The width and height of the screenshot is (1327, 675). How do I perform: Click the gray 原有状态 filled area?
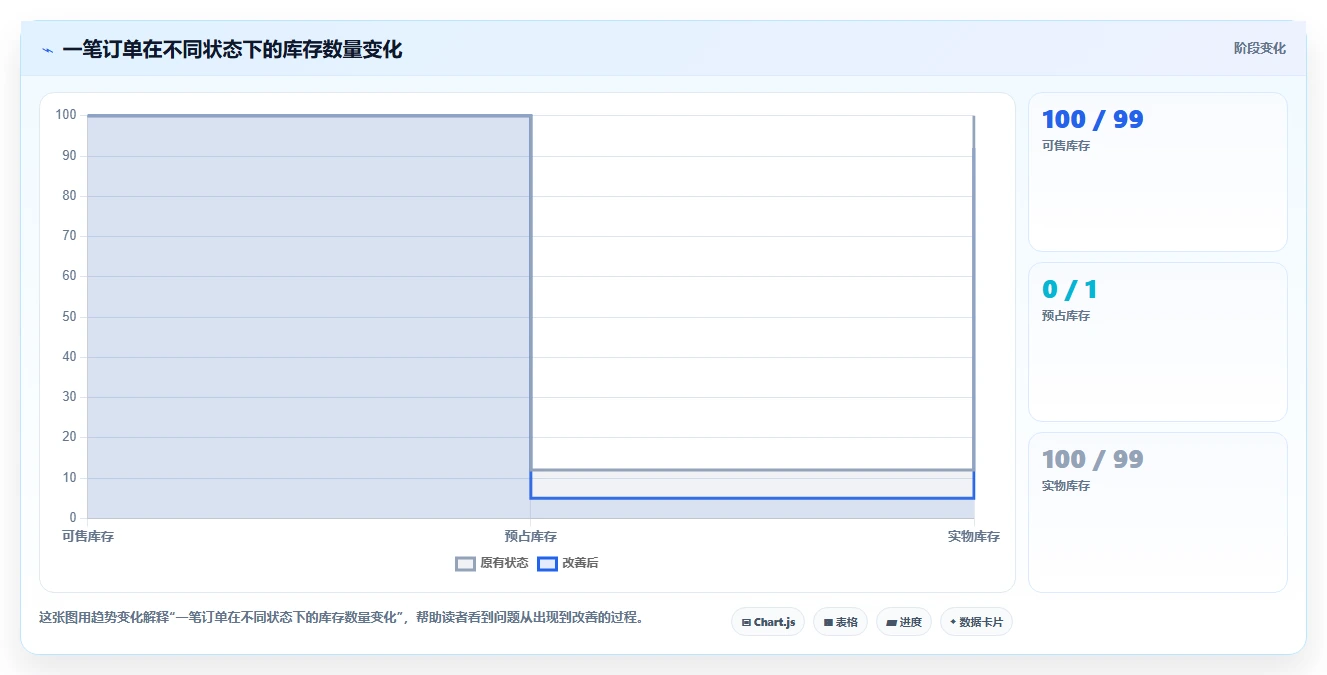pyautogui.click(x=309, y=317)
